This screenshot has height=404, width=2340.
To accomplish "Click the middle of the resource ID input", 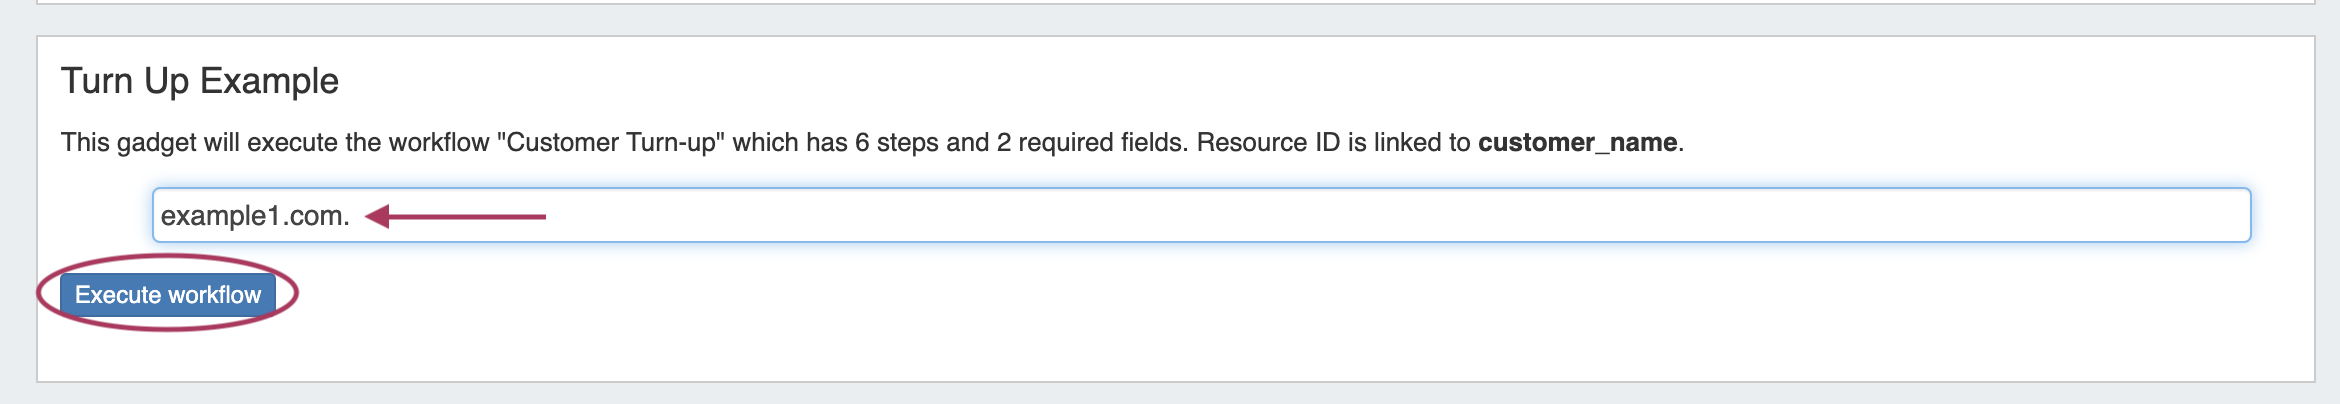I will pyautogui.click(x=1200, y=215).
